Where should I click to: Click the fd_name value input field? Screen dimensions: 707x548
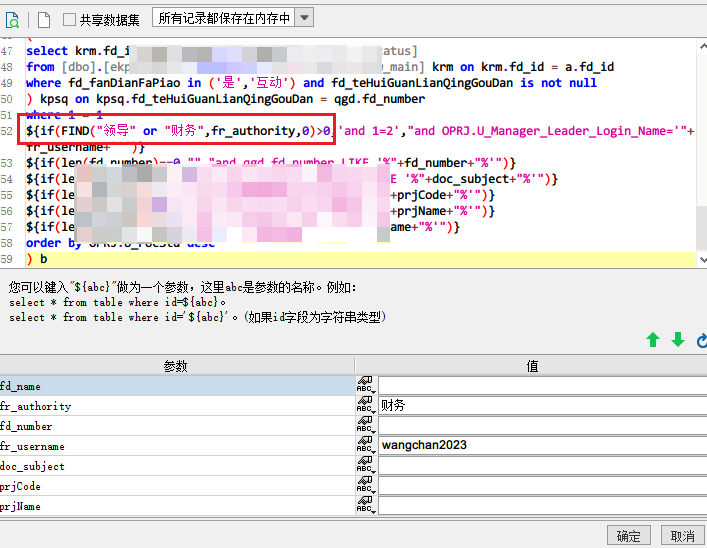pyautogui.click(x=542, y=386)
